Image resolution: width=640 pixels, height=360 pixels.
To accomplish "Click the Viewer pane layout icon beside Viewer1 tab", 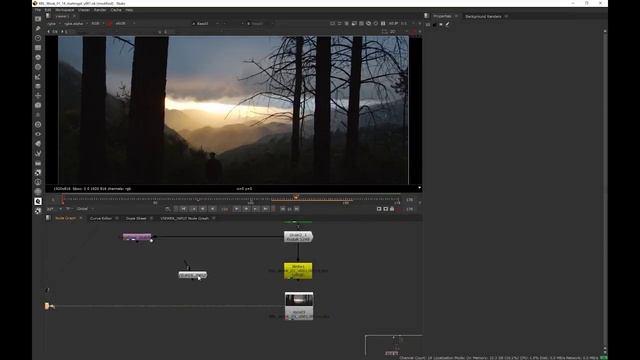I will click(x=48, y=16).
